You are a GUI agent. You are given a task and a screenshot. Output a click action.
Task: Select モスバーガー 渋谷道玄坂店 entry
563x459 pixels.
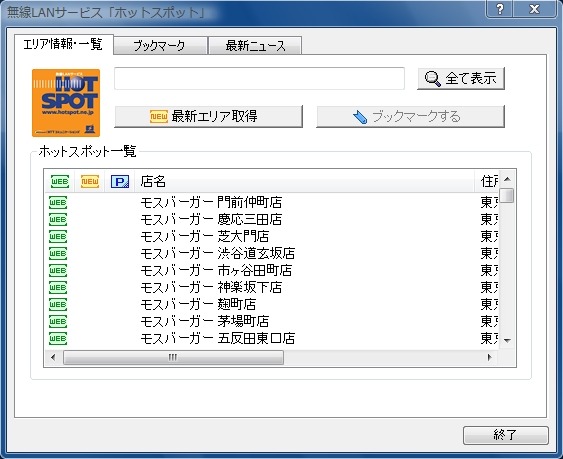[x=218, y=254]
